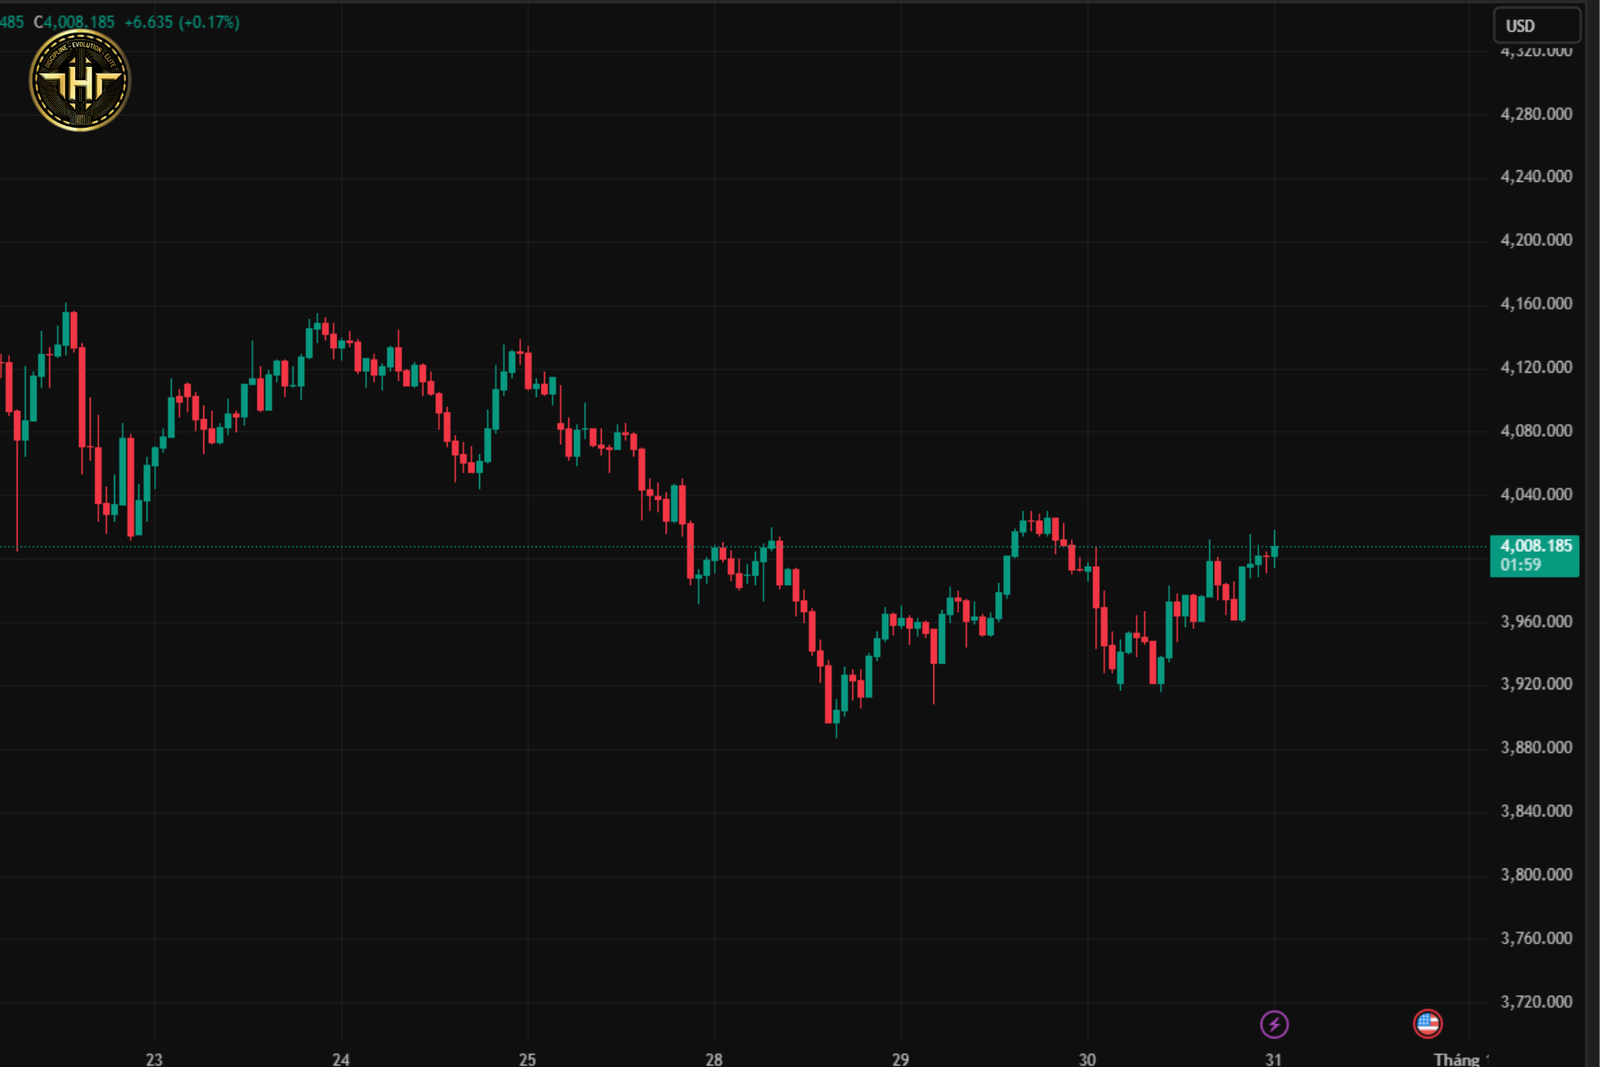
Task: Click the 4,120.000 price axis label
Action: pos(1535,367)
